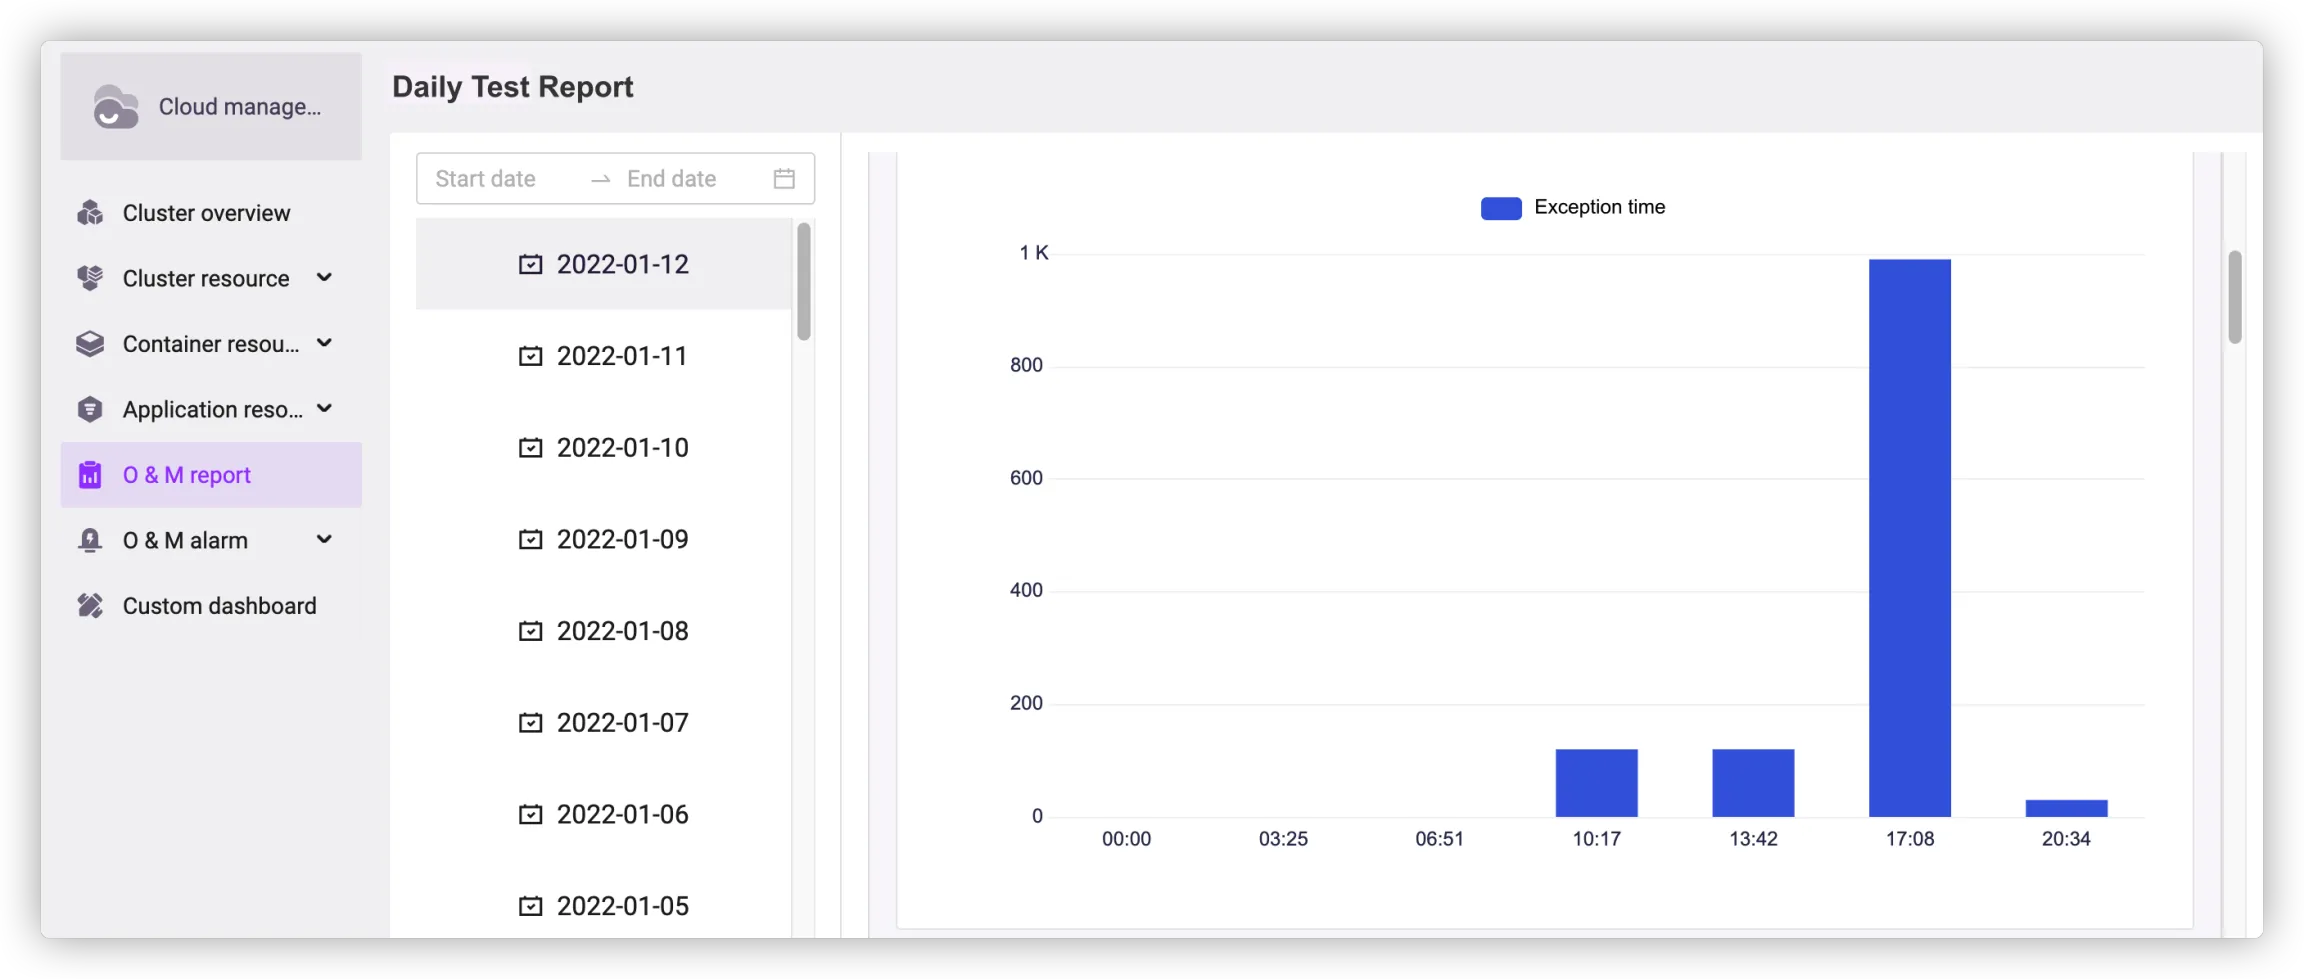
Task: Select the 2022-01-08 report entry
Action: (604, 631)
